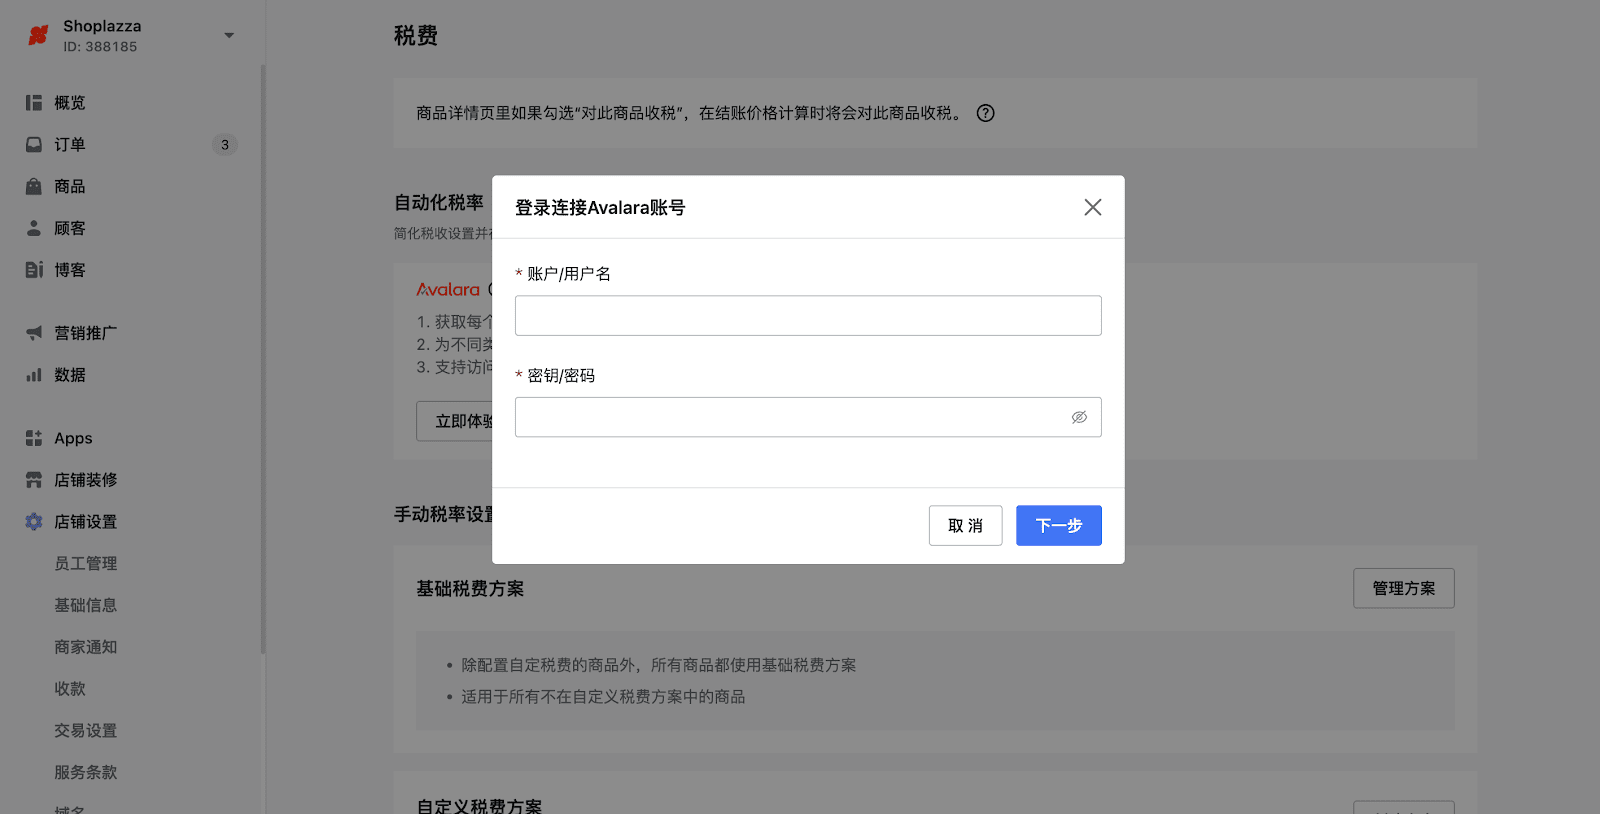Image resolution: width=1600 pixels, height=814 pixels.
Task: Click the 登录连接Avalara账号 dialog title
Action: [x=600, y=208]
